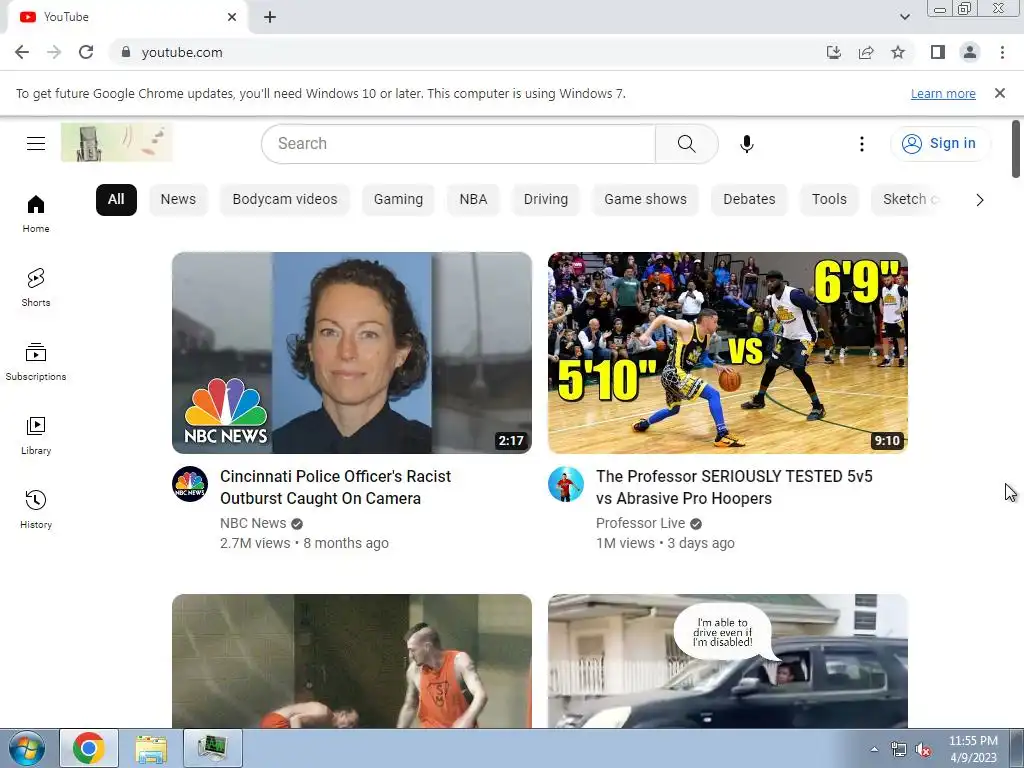Click the Learn more link

(x=943, y=93)
